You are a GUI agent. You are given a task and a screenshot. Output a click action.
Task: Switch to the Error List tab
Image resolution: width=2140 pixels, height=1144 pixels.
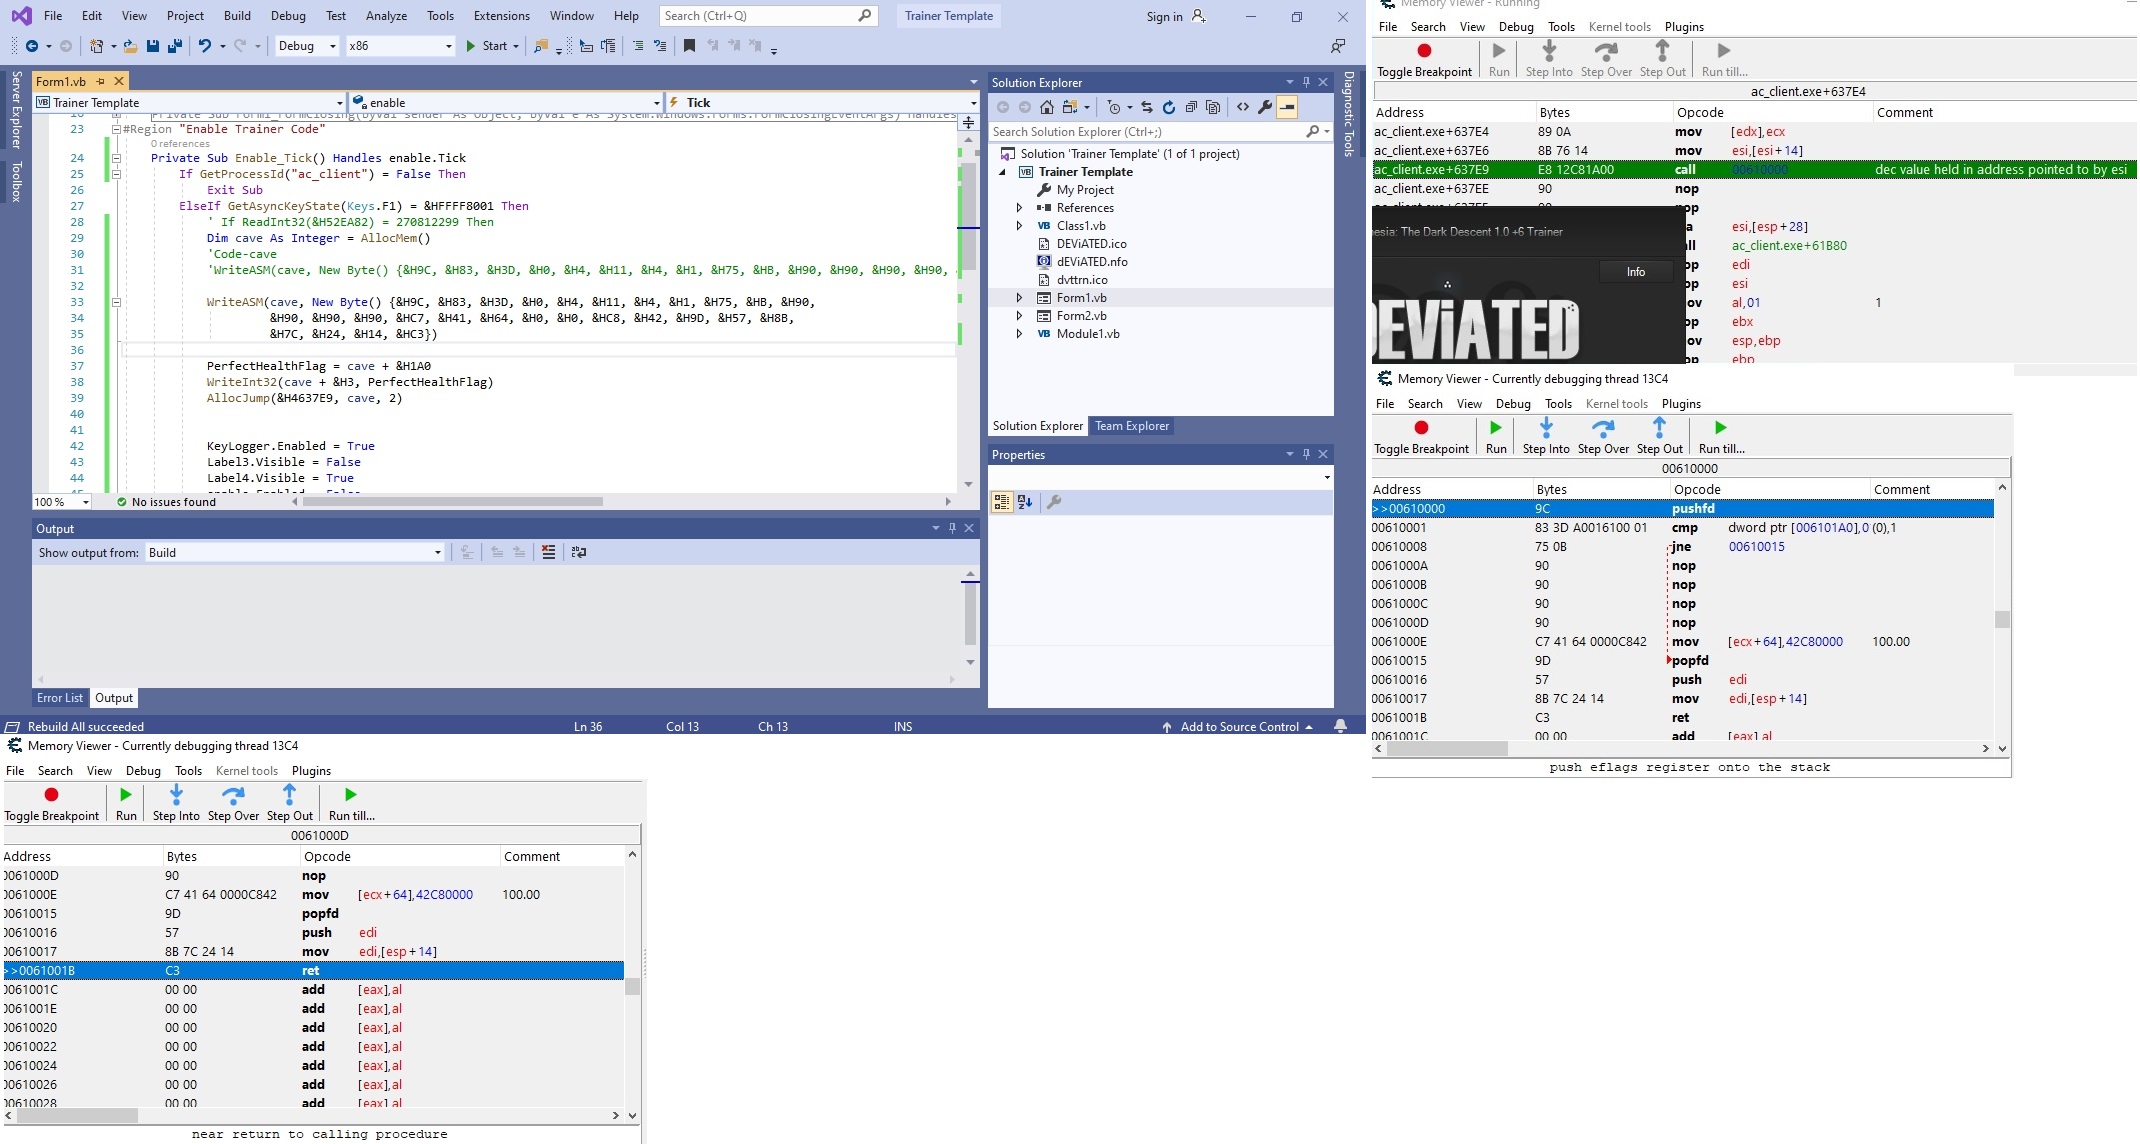tap(60, 698)
